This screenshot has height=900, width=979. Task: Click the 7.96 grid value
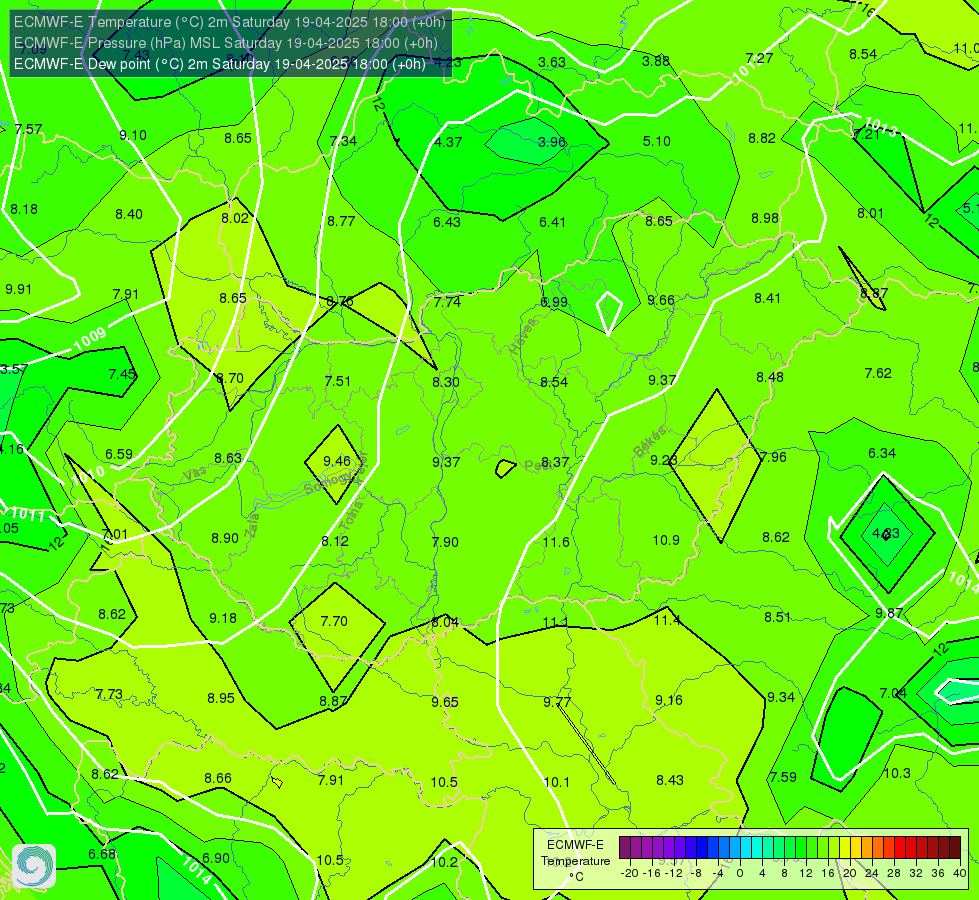[x=773, y=457]
